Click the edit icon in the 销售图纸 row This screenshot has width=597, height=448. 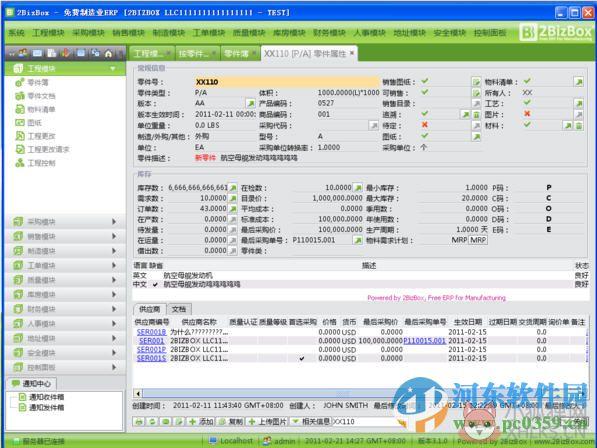point(476,81)
